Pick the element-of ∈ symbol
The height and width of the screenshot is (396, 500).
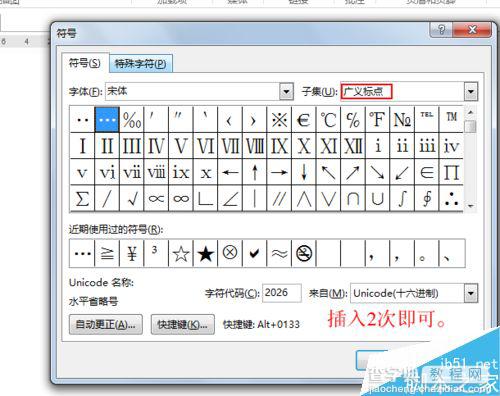[x=427, y=172]
